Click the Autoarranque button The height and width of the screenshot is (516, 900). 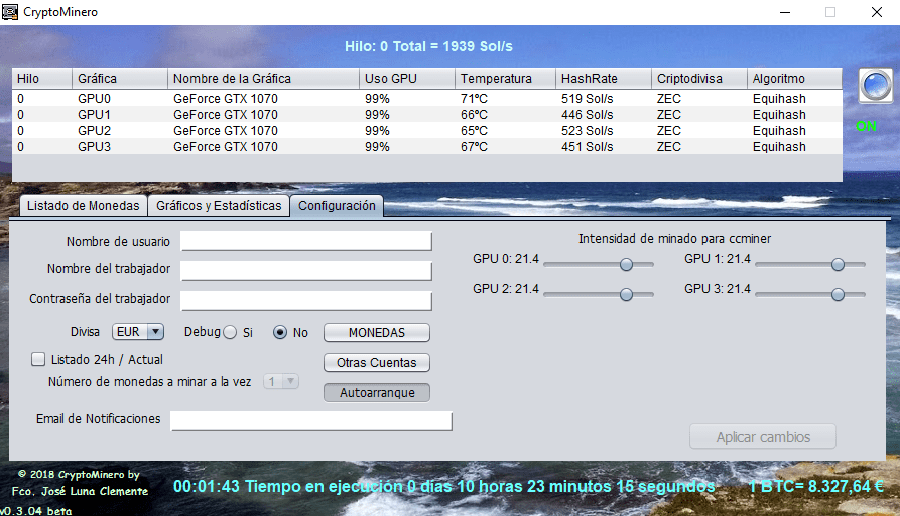click(377, 393)
